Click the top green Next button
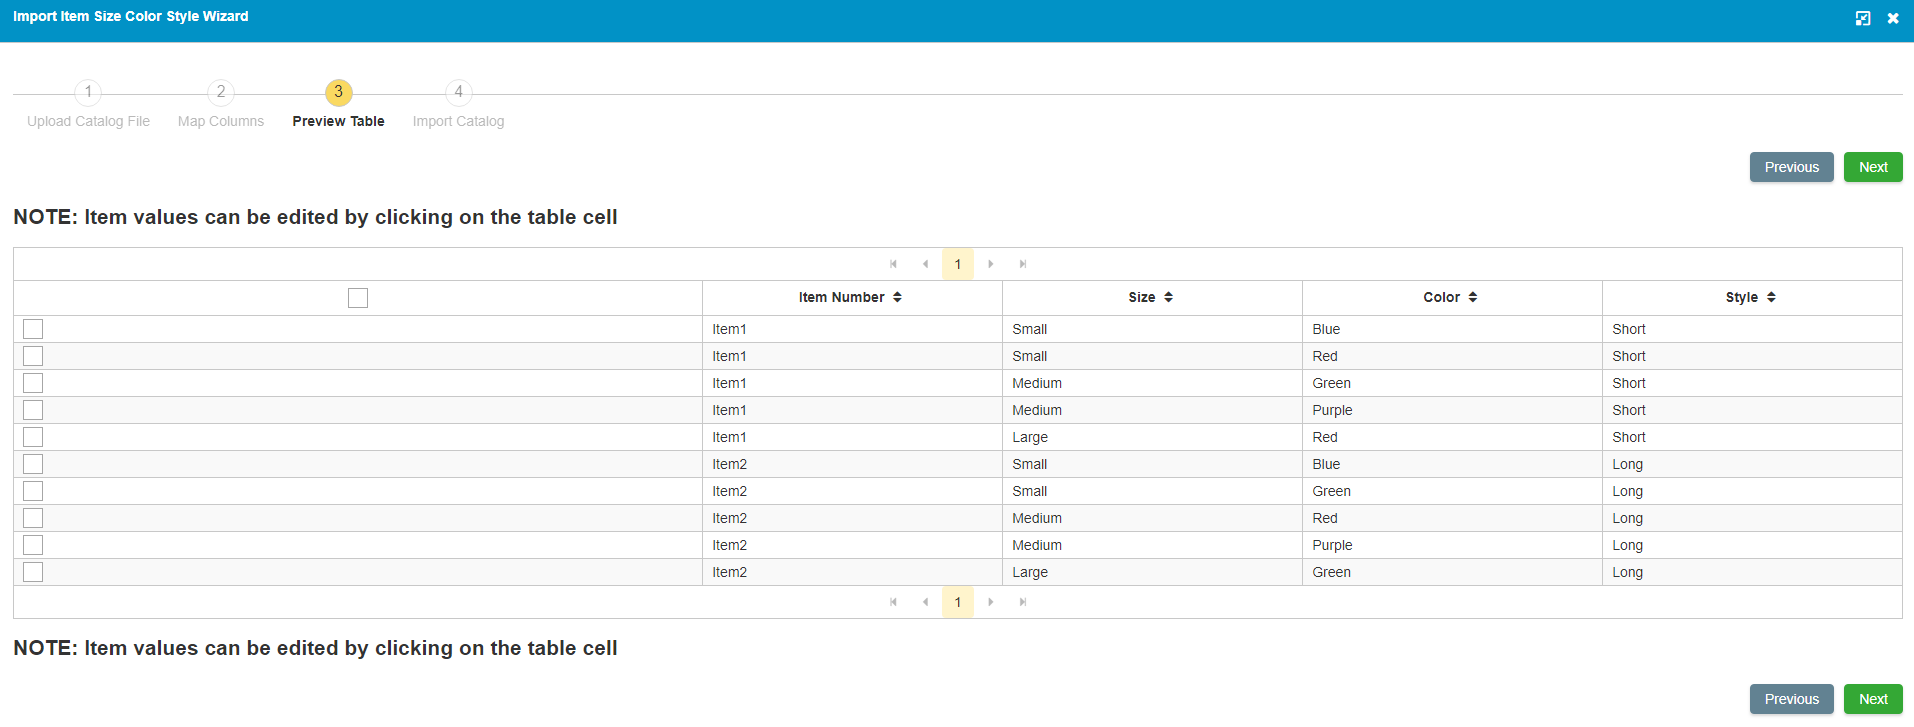The width and height of the screenshot is (1914, 727). (1872, 167)
